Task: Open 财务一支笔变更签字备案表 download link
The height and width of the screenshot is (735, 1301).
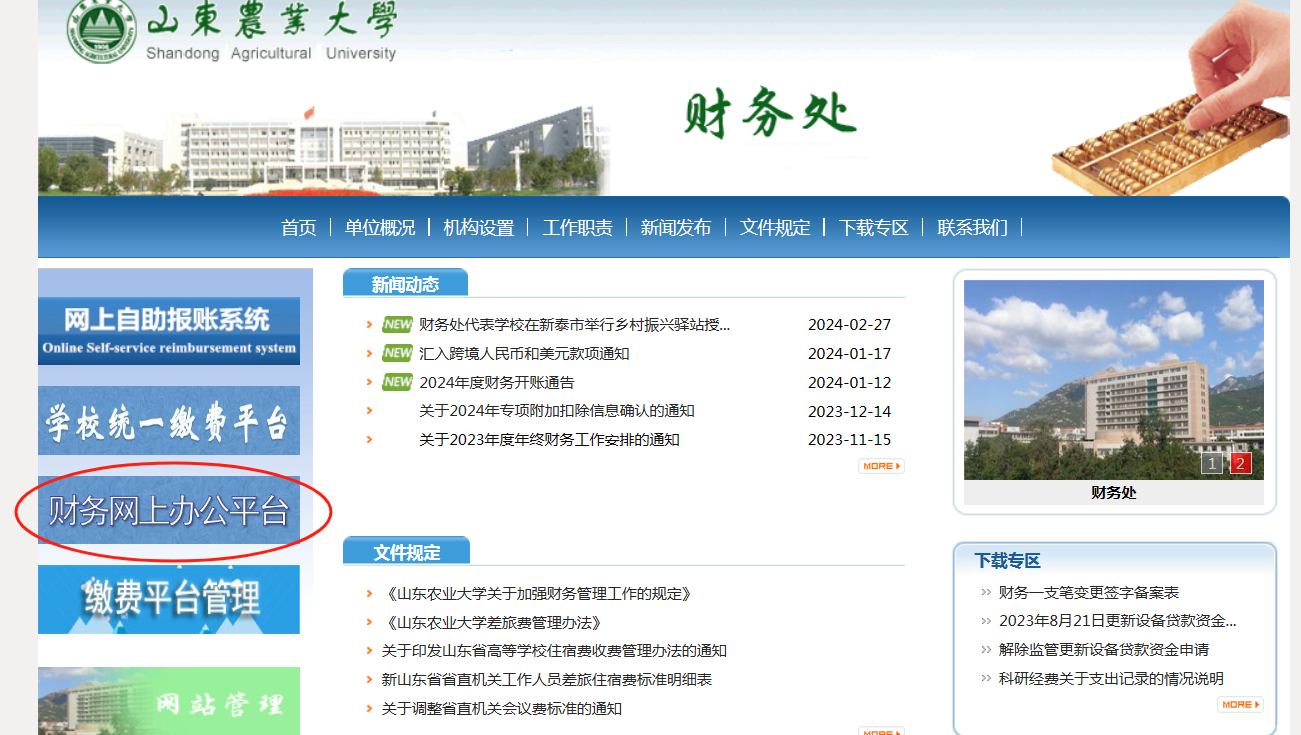Action: (1088, 593)
